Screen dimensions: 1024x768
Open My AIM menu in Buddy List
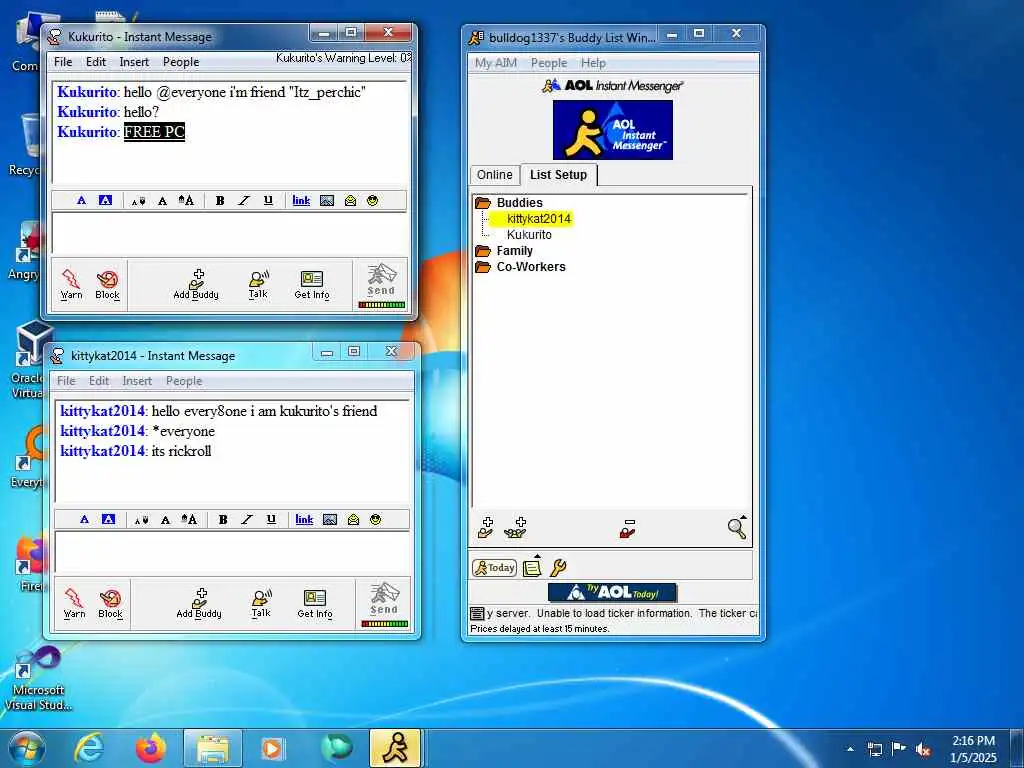tap(496, 63)
